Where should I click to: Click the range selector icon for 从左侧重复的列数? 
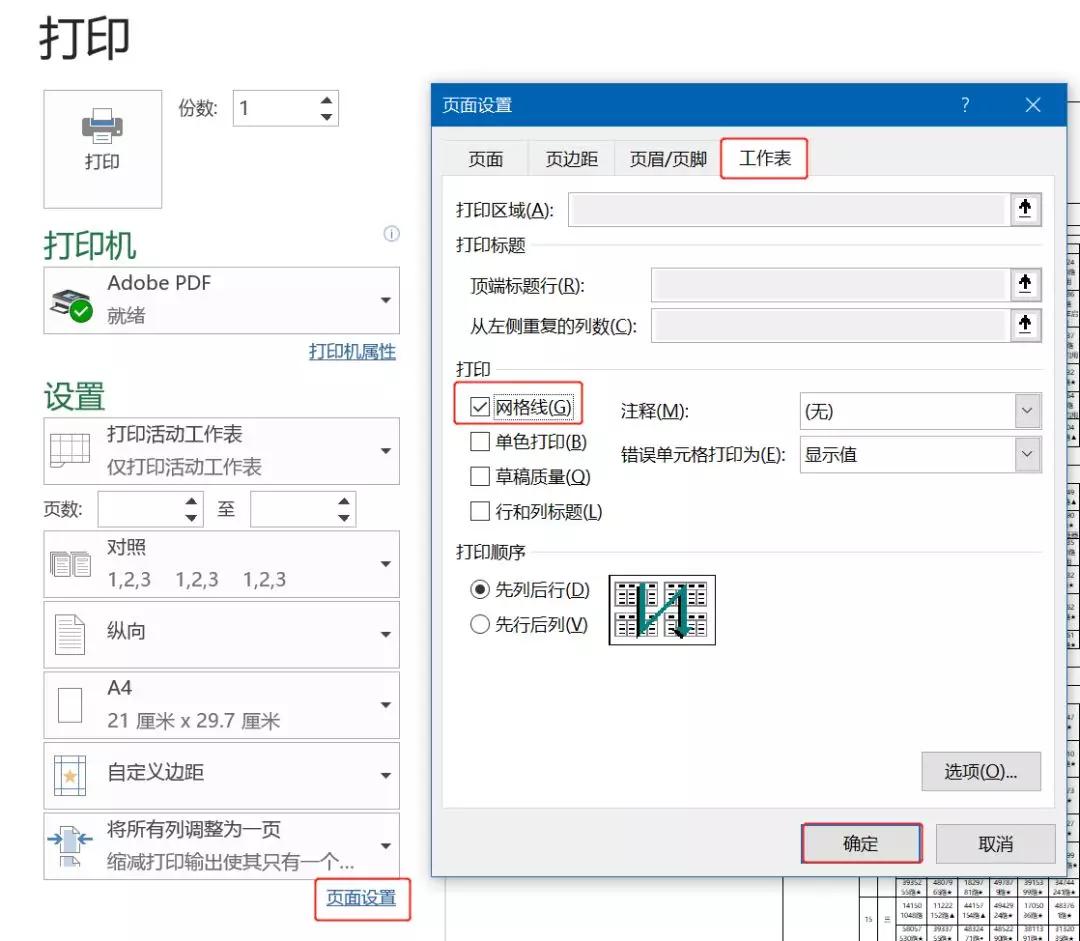coord(1026,324)
